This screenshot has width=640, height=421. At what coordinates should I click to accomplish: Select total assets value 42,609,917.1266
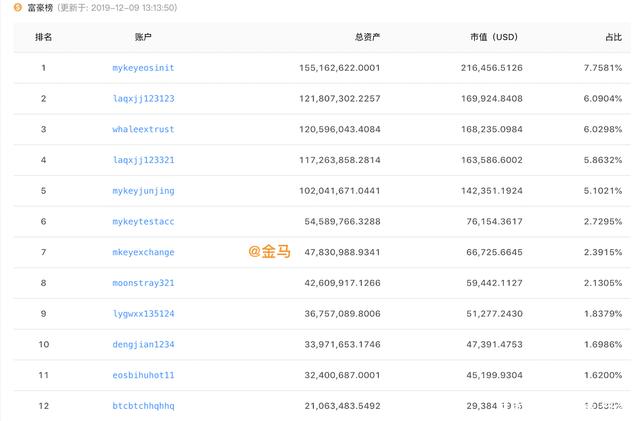(x=342, y=283)
